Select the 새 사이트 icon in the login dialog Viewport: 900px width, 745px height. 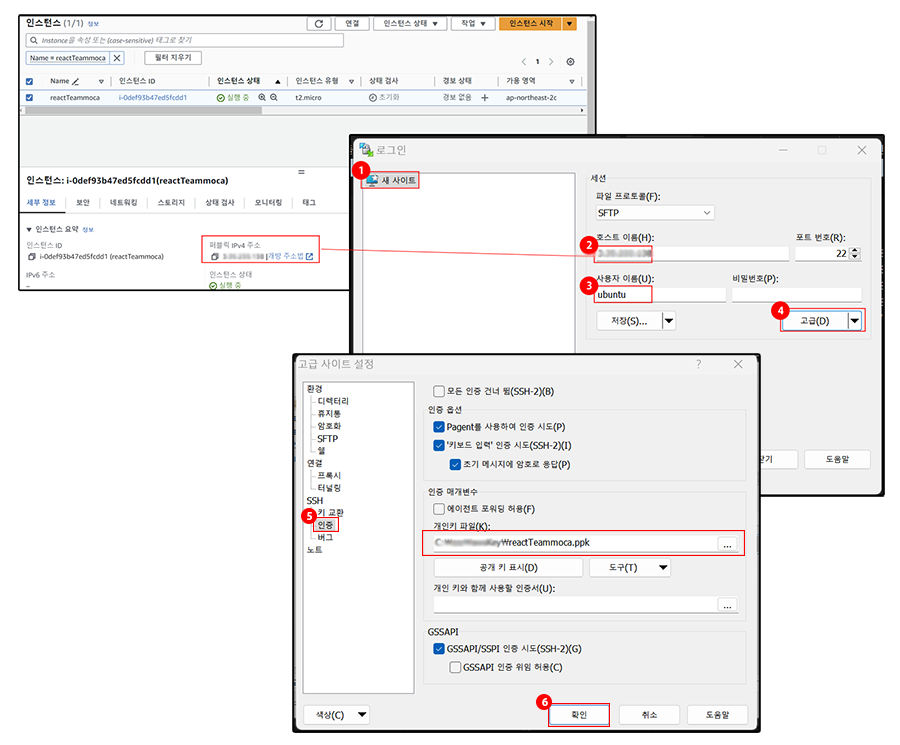coord(373,180)
